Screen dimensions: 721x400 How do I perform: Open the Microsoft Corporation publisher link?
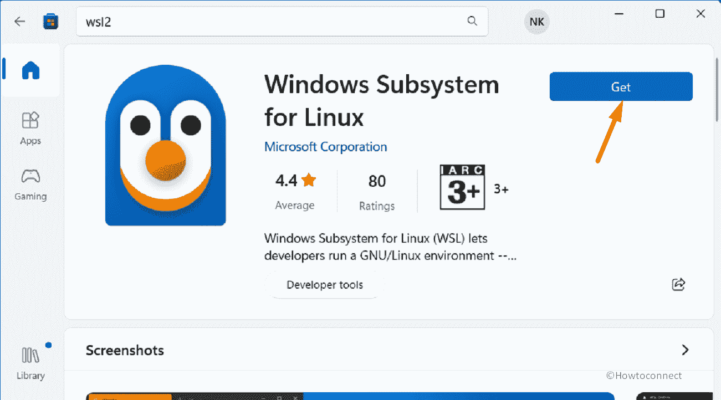pyautogui.click(x=326, y=147)
